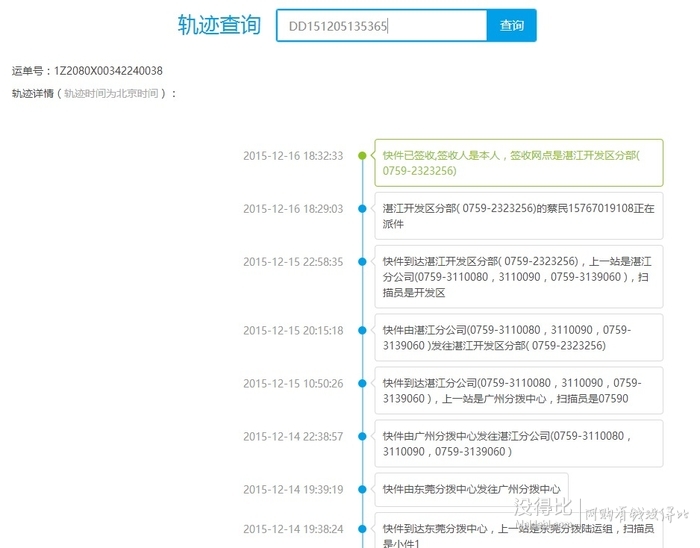This screenshot has height=548, width=700.
Task: Select the 轨迹查询 page title
Action: coord(219,25)
